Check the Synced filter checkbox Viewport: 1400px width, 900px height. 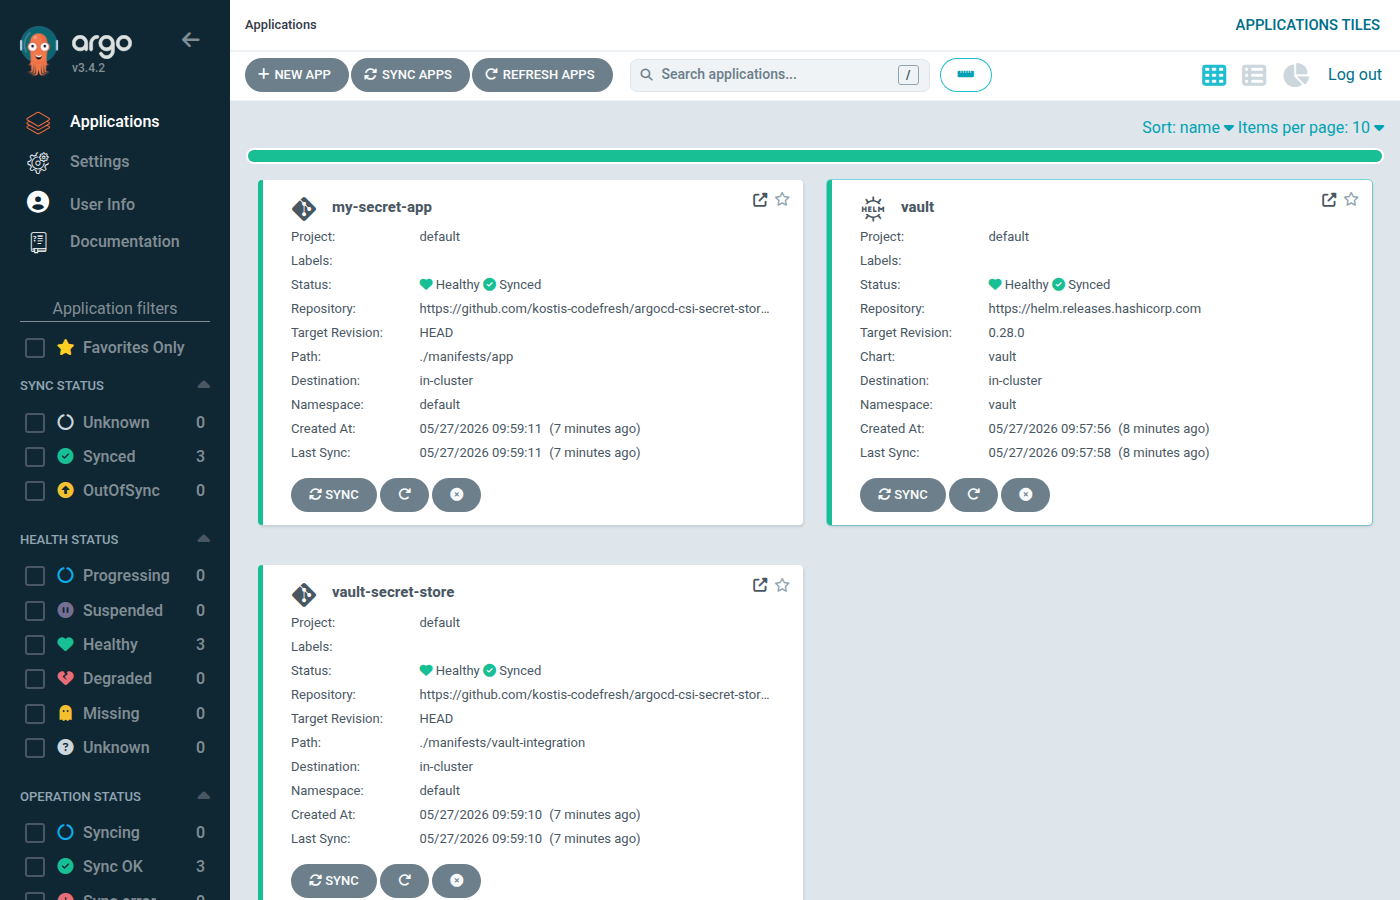point(35,457)
